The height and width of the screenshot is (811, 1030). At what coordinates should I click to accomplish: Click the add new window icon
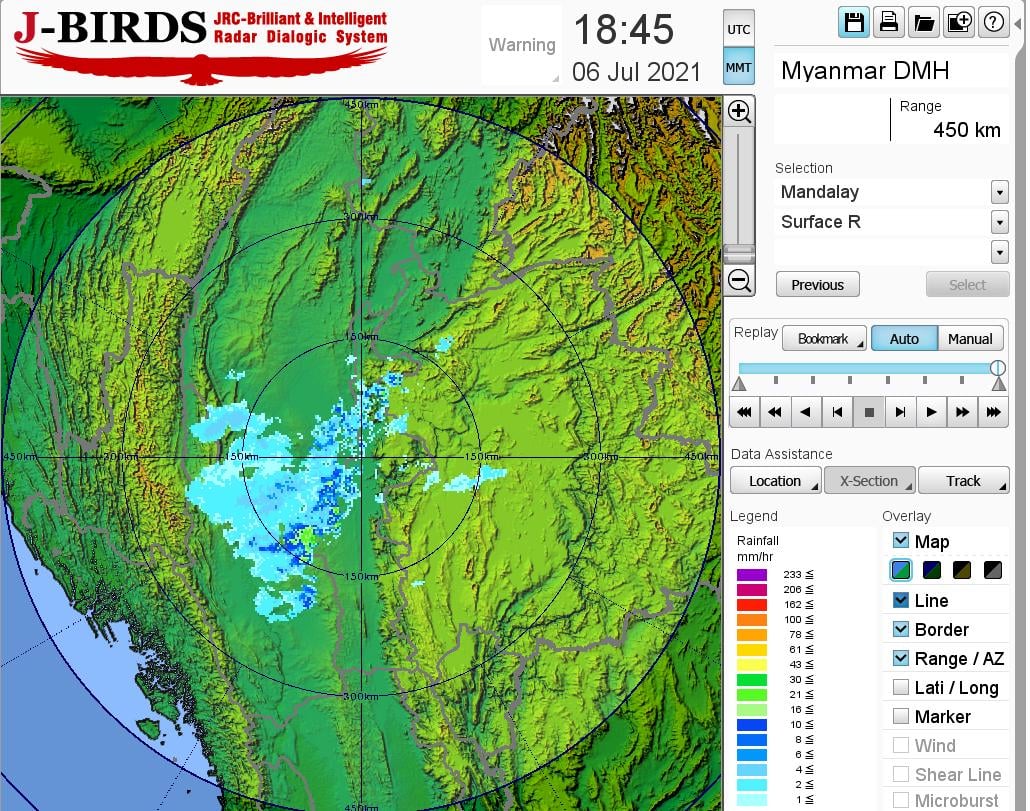point(958,22)
